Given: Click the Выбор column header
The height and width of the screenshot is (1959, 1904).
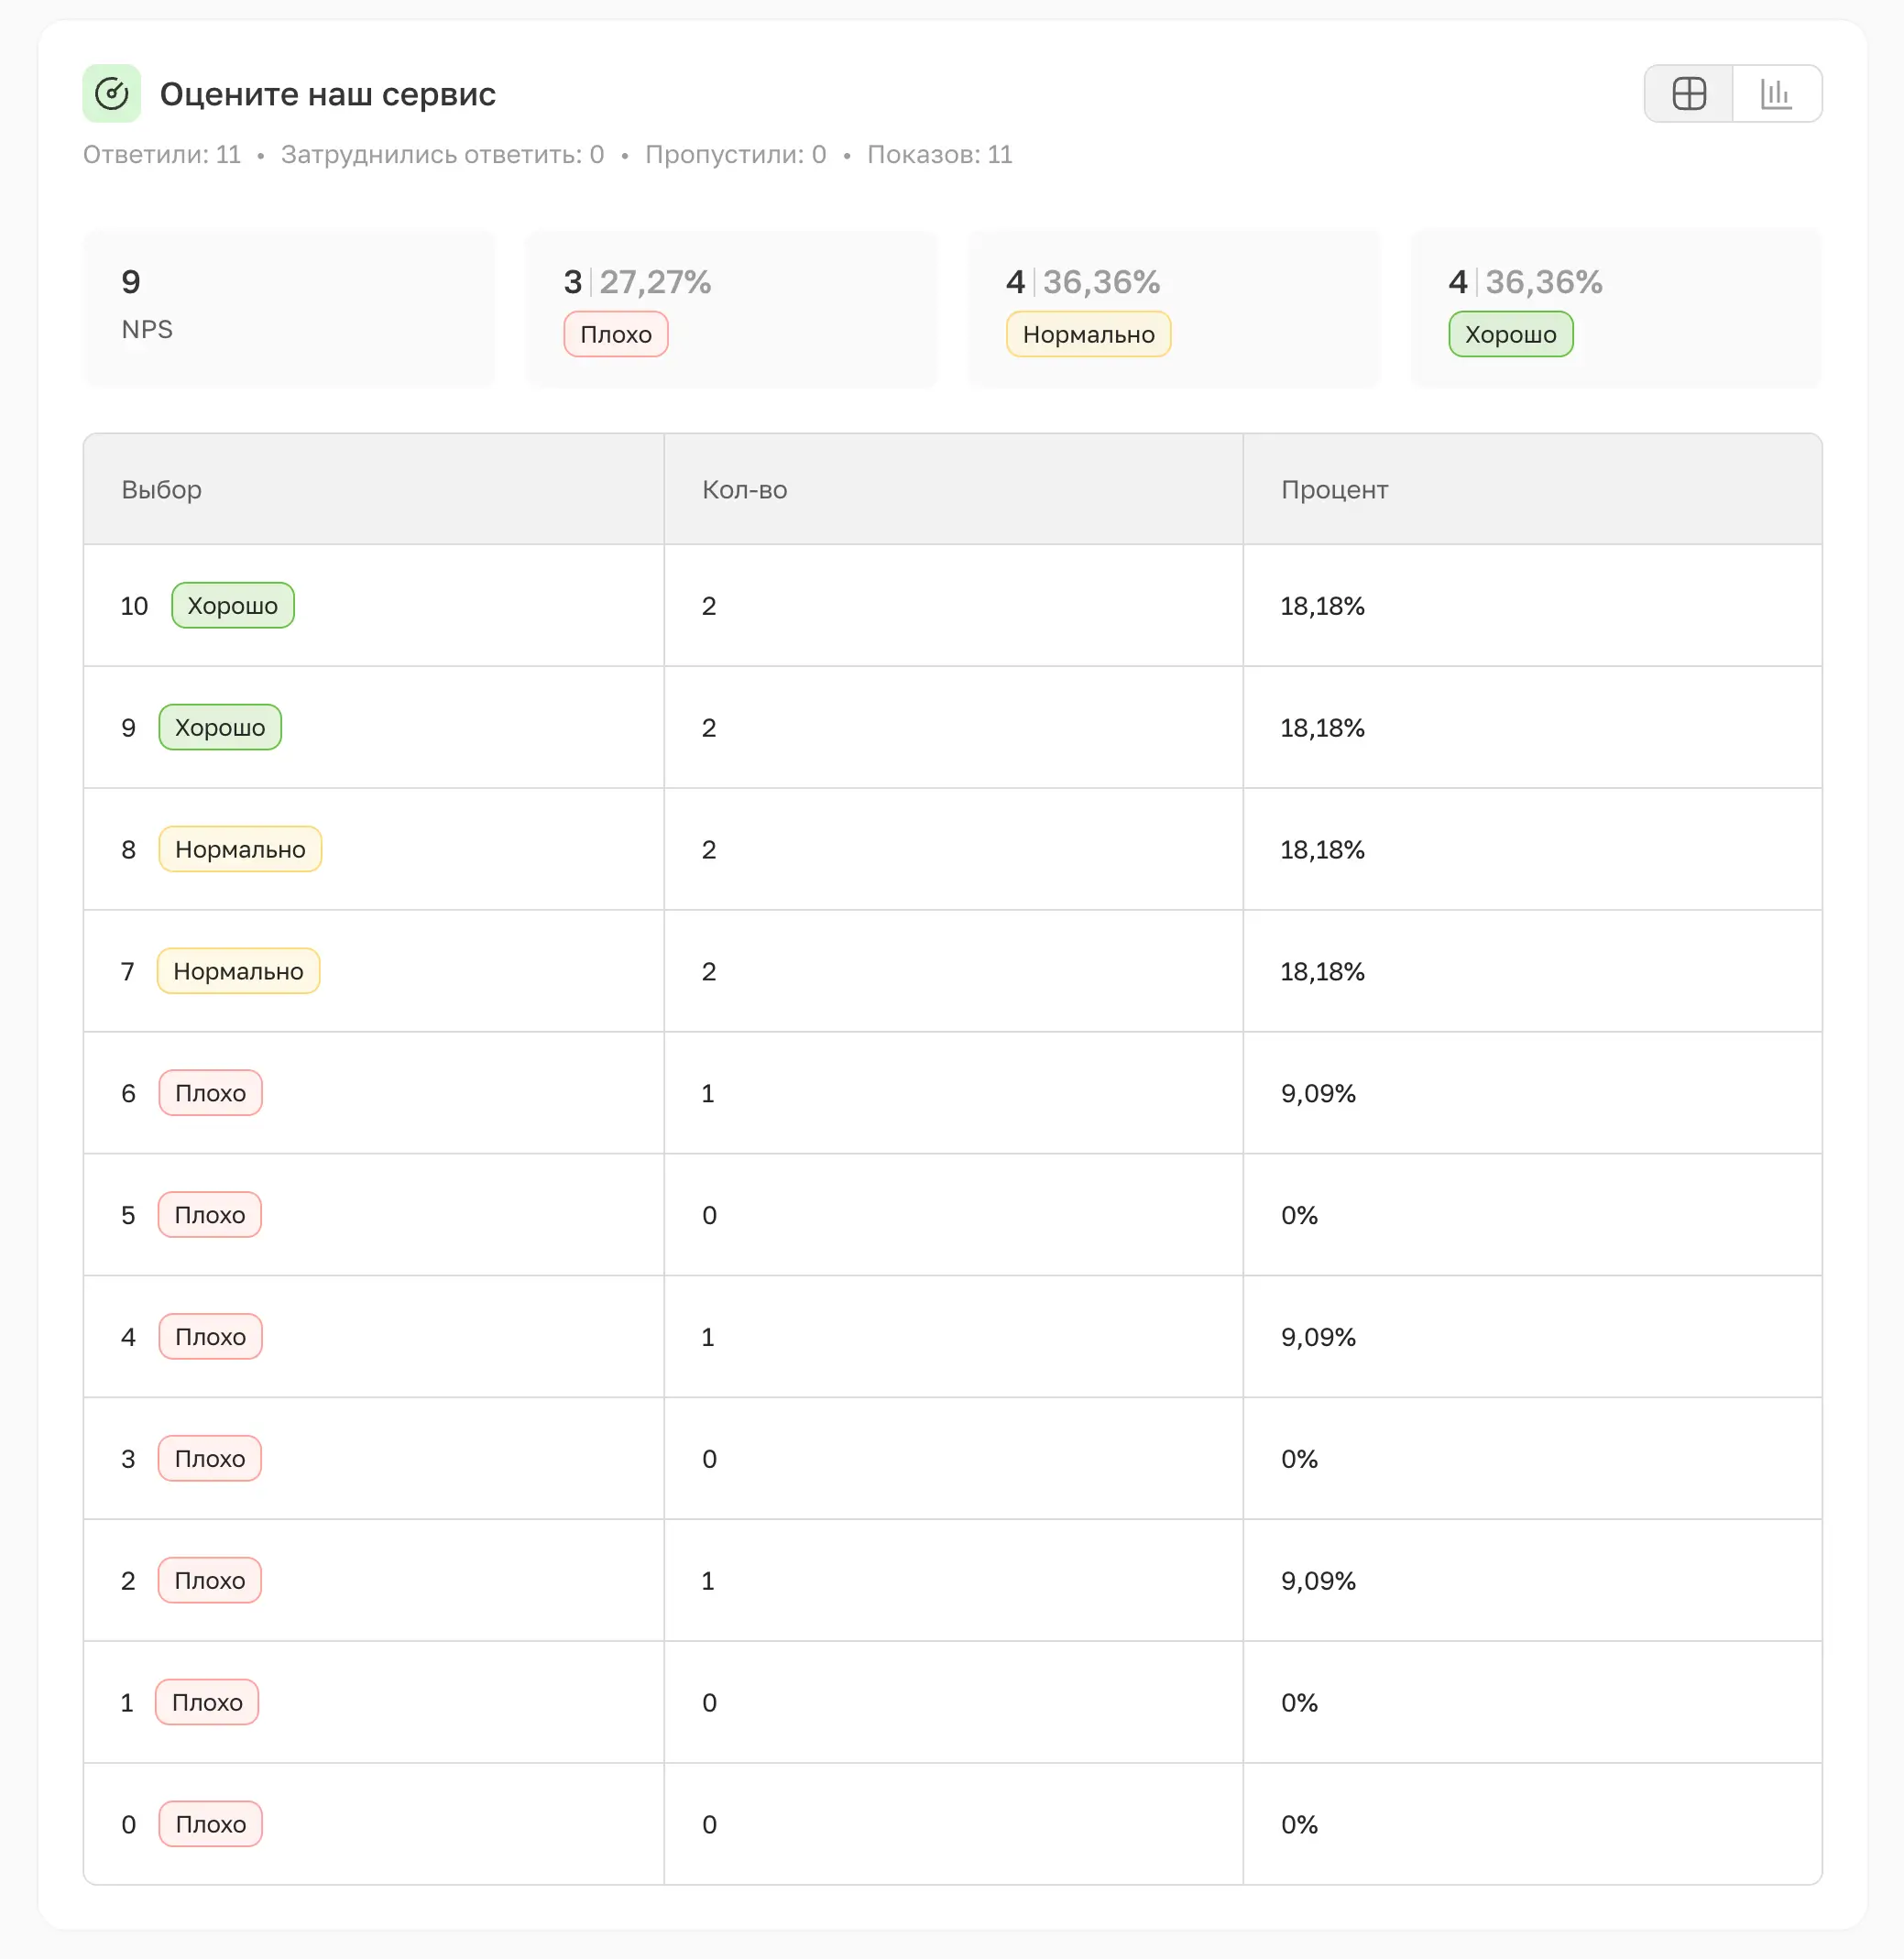Looking at the screenshot, I should pyautogui.click(x=162, y=490).
